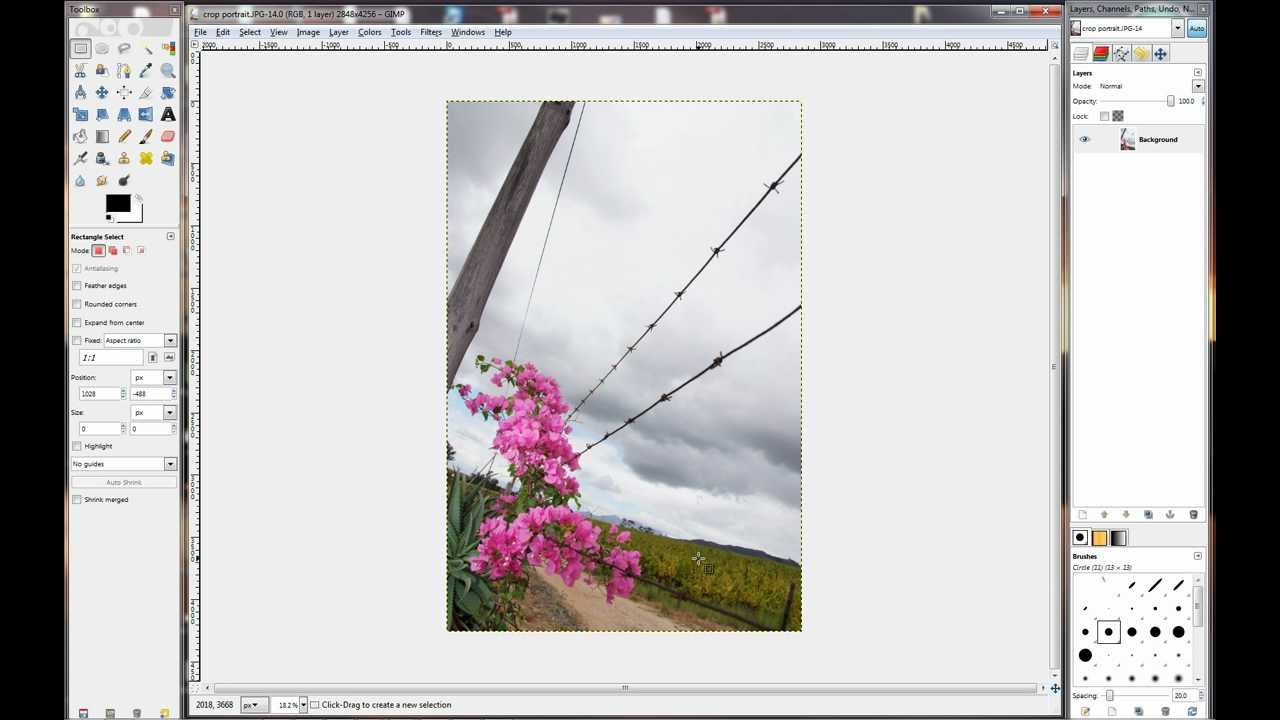The height and width of the screenshot is (720, 1280).
Task: Select the Bucket Fill tool
Action: pos(80,136)
